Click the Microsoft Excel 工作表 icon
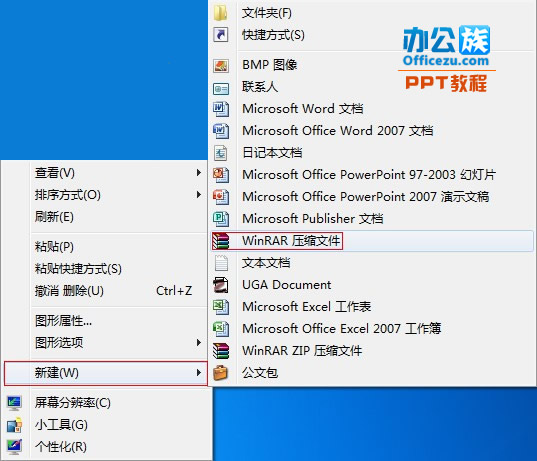The image size is (537, 461). pos(221,307)
